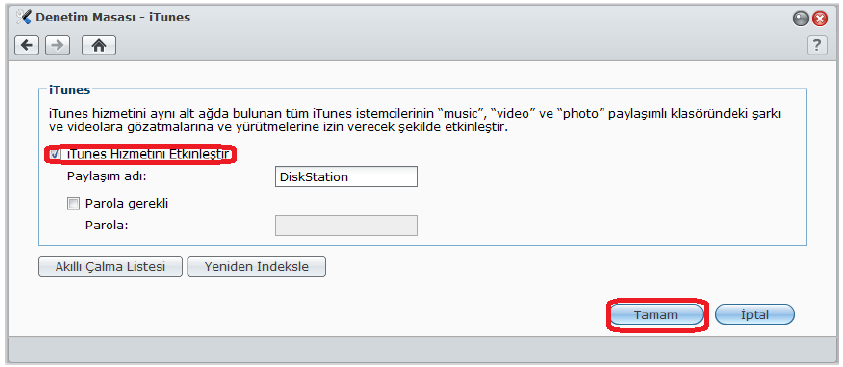Click the iTunes Hizmetini Etkinleştir label text
The height and width of the screenshot is (367, 843).
tap(149, 155)
